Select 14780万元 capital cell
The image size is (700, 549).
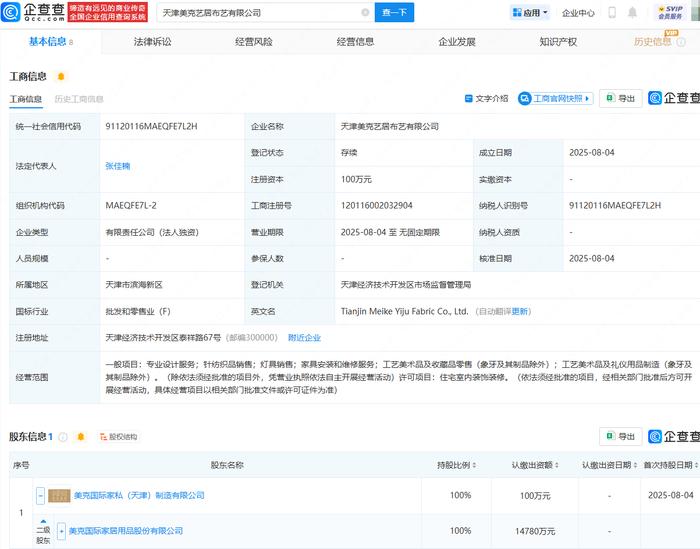(535, 531)
